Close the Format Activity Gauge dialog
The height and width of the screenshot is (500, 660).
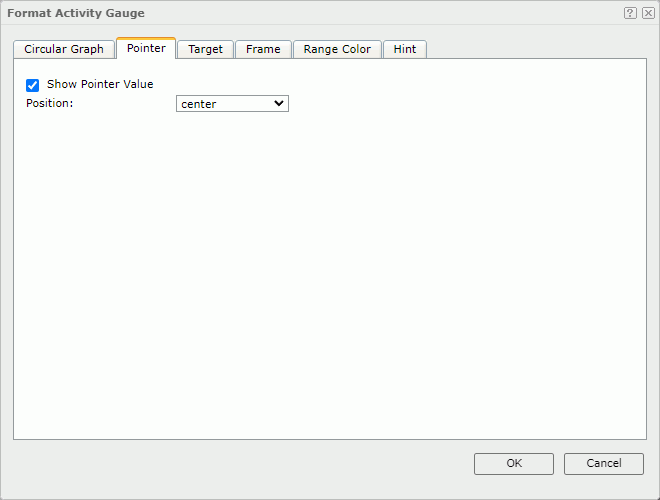[648, 13]
